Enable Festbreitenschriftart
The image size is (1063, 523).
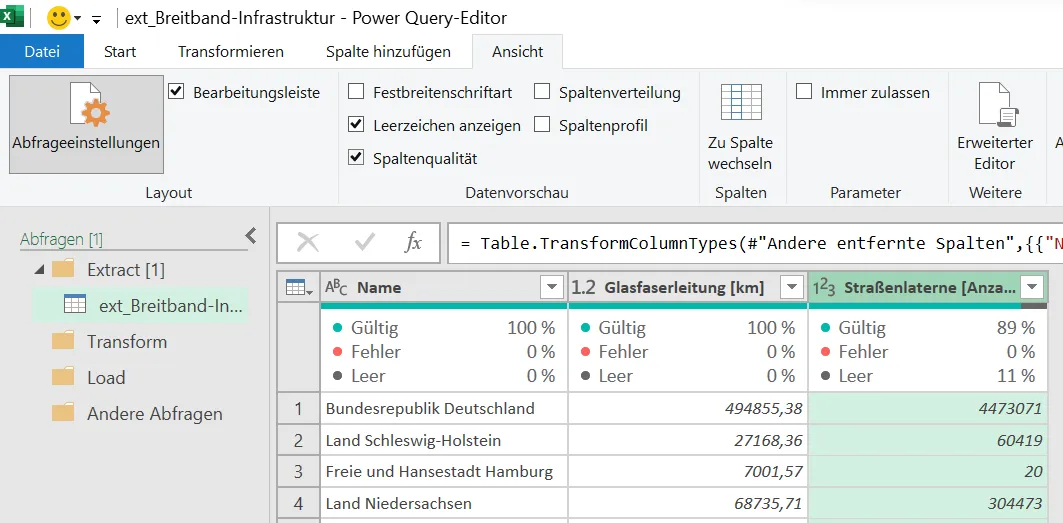point(356,92)
